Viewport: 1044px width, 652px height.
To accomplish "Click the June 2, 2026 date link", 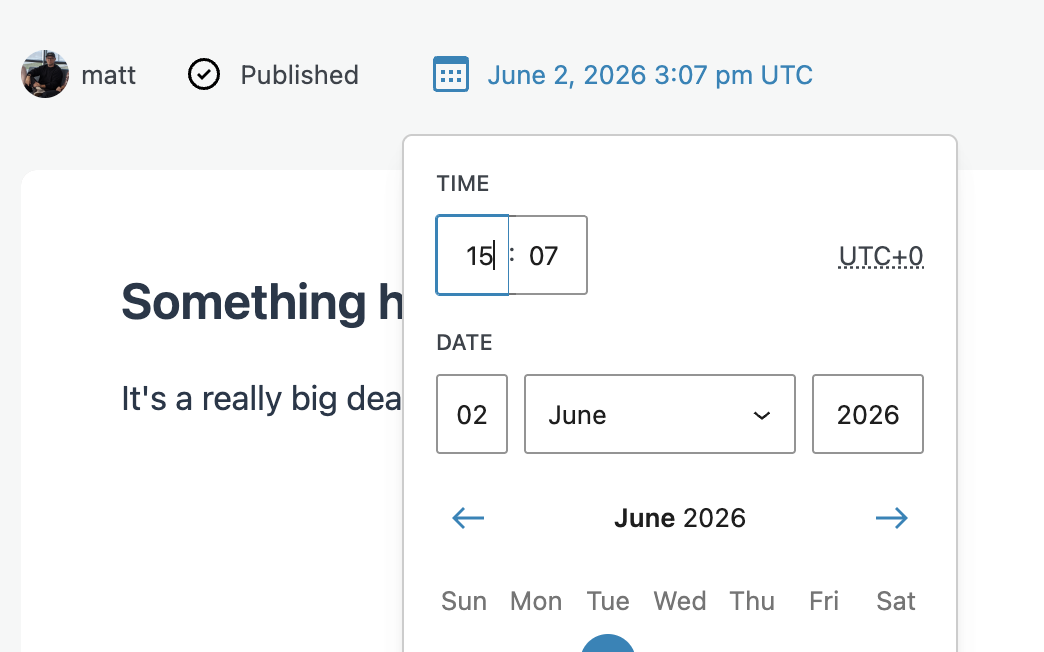I will click(x=650, y=75).
